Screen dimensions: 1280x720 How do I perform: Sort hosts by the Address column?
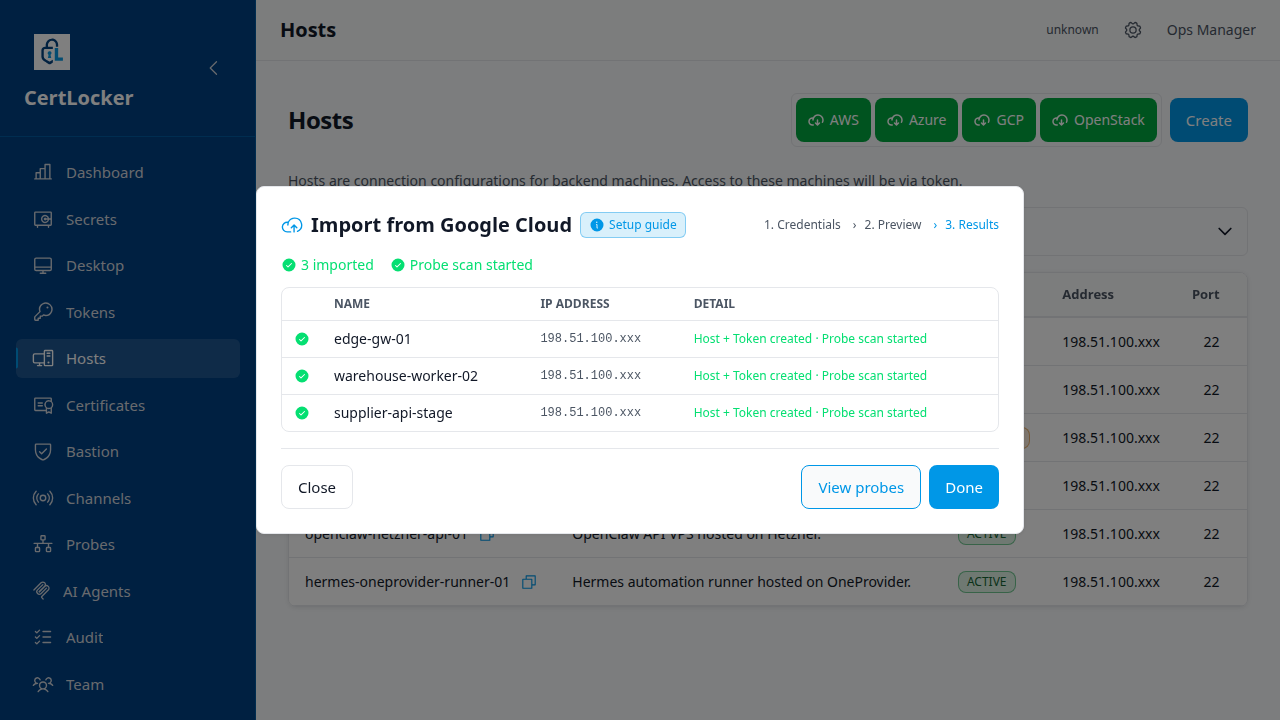pos(1088,294)
